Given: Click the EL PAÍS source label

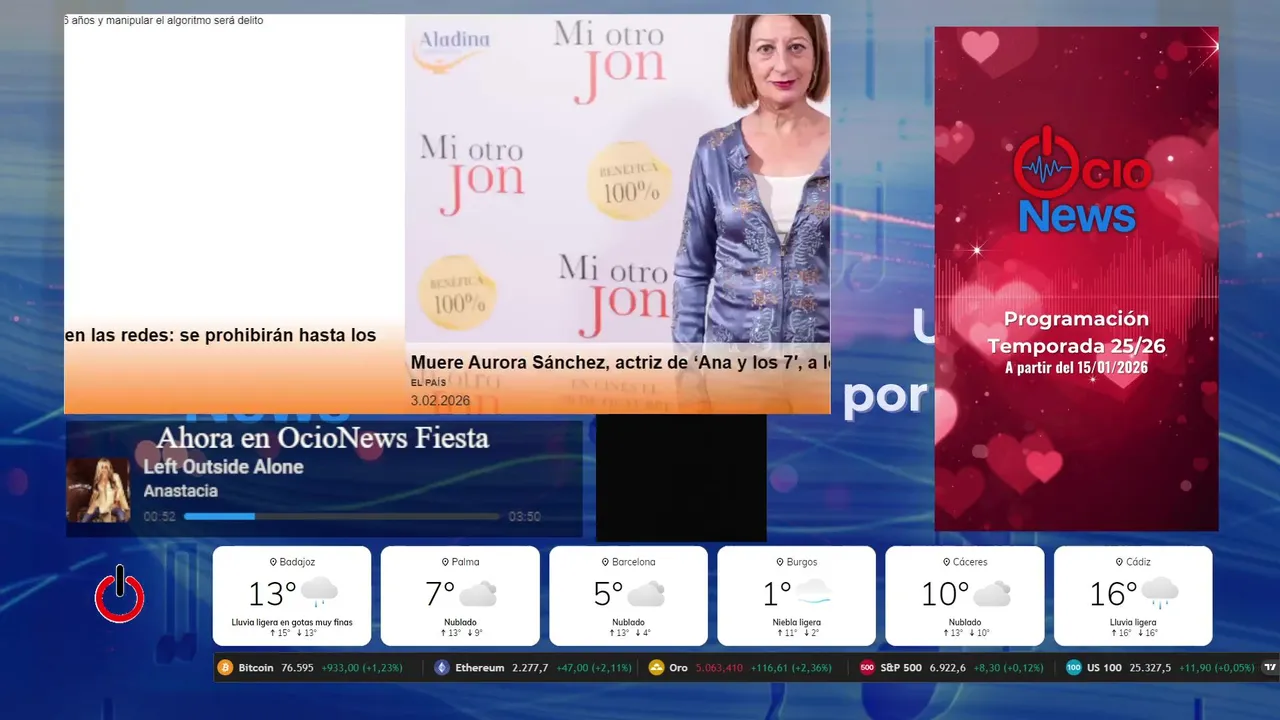Looking at the screenshot, I should [428, 383].
